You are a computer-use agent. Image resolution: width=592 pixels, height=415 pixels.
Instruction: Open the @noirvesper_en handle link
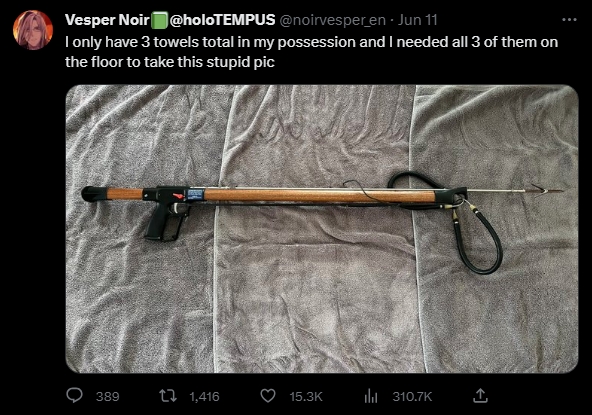pyautogui.click(x=333, y=20)
